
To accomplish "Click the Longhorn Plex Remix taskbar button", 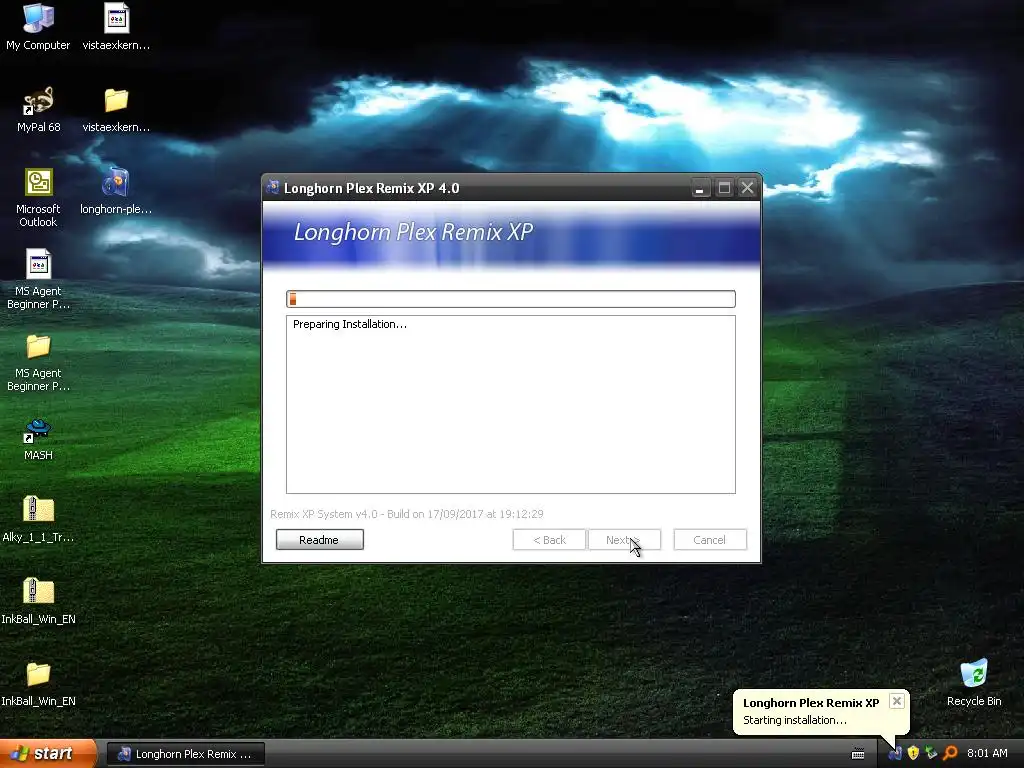I will 185,754.
